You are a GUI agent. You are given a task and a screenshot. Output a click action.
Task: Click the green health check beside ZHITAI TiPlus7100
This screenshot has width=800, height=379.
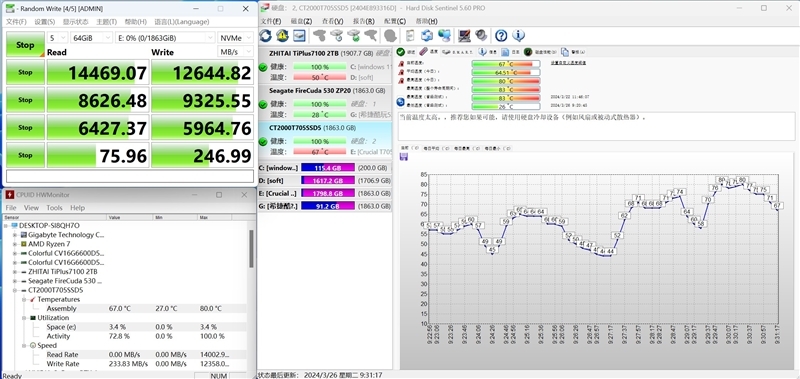tap(263, 67)
